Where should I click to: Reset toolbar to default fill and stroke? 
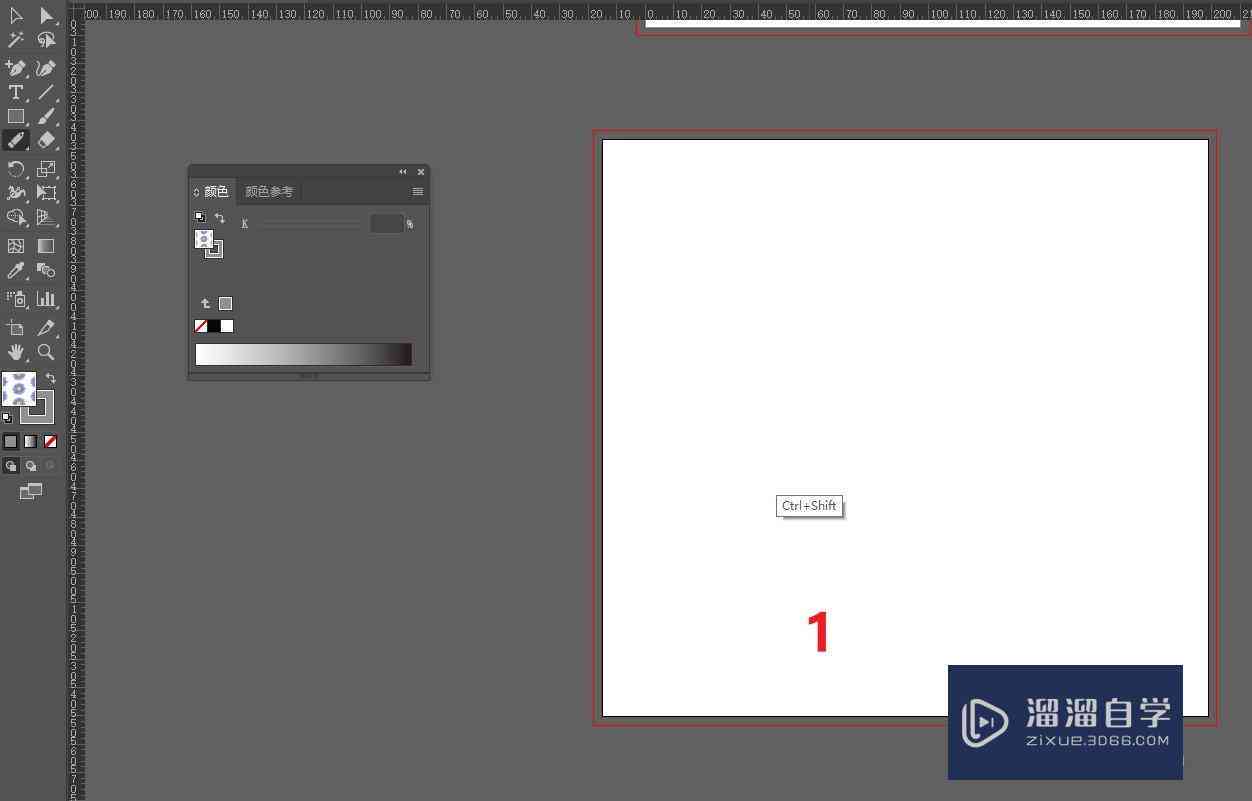[8, 417]
